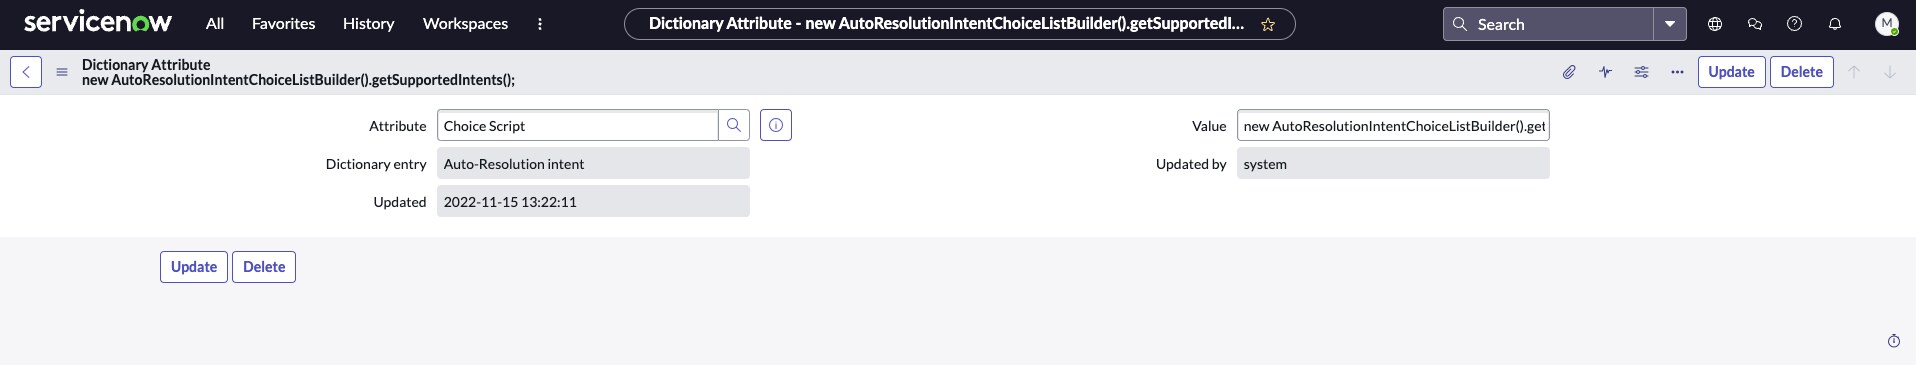The width and height of the screenshot is (1916, 365).
Task: Open the activity stream pulse icon
Action: point(1605,72)
